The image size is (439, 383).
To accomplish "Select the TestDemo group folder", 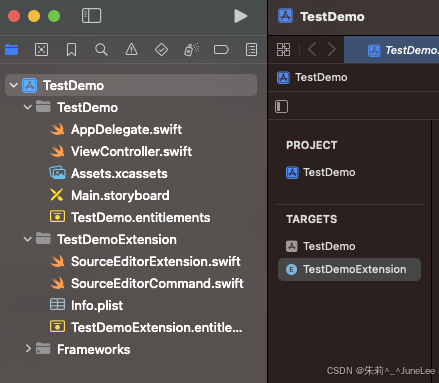I will (87, 107).
